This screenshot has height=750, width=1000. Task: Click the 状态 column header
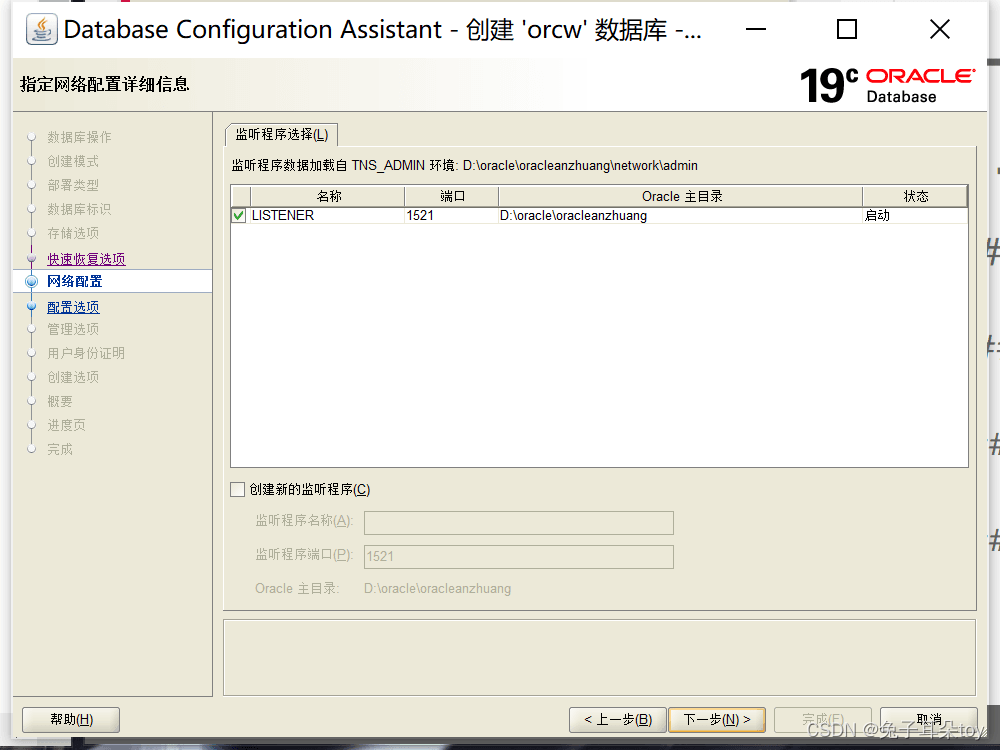click(x=915, y=196)
